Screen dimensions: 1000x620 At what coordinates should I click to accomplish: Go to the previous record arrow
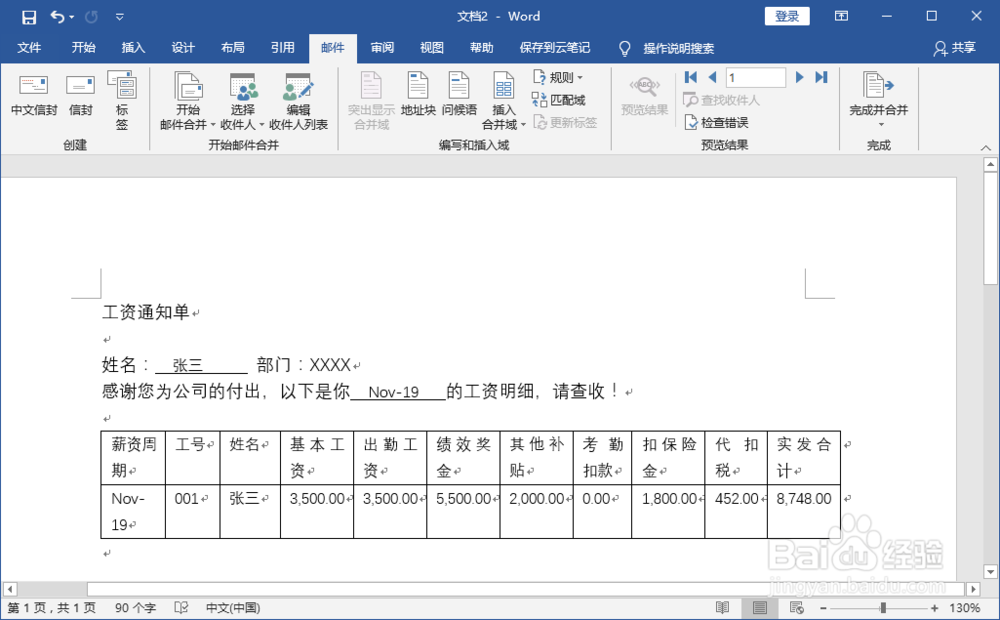(x=712, y=77)
